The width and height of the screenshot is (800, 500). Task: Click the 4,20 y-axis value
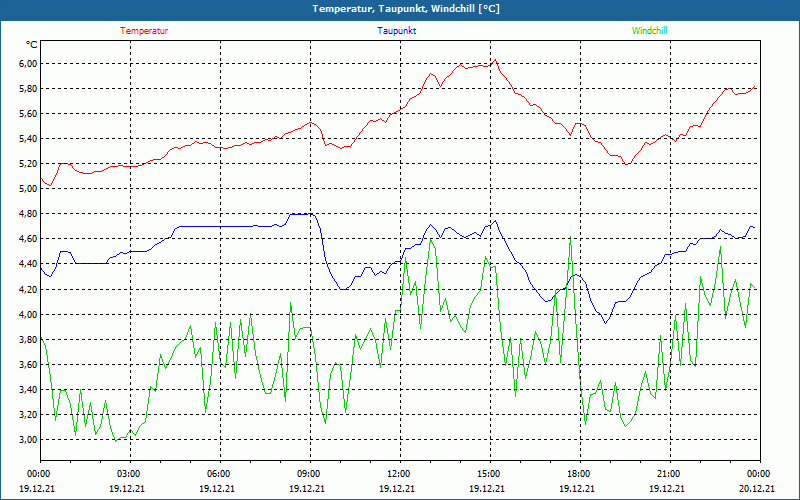[x=28, y=289]
